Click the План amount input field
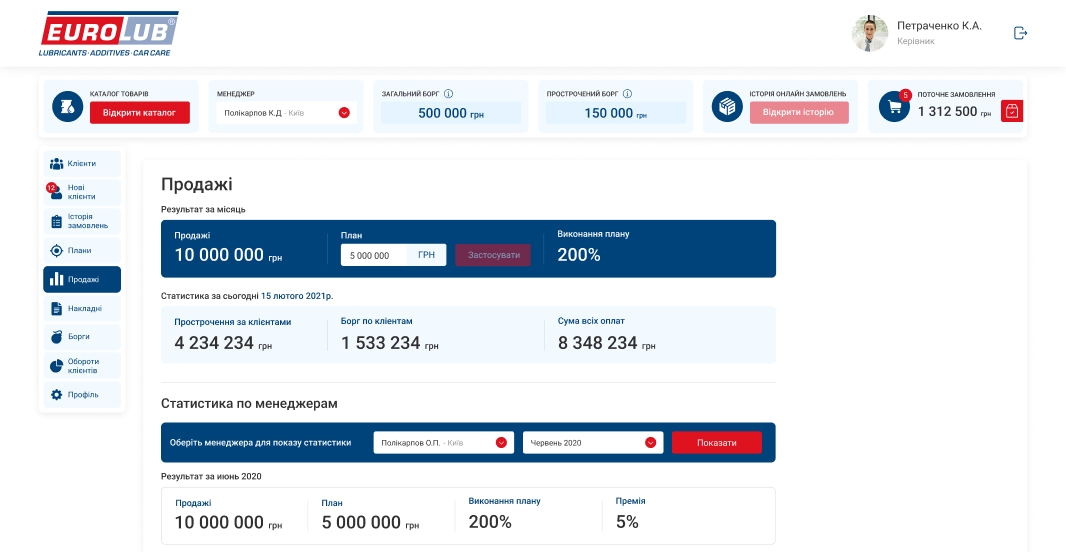1066x552 pixels. (377, 255)
